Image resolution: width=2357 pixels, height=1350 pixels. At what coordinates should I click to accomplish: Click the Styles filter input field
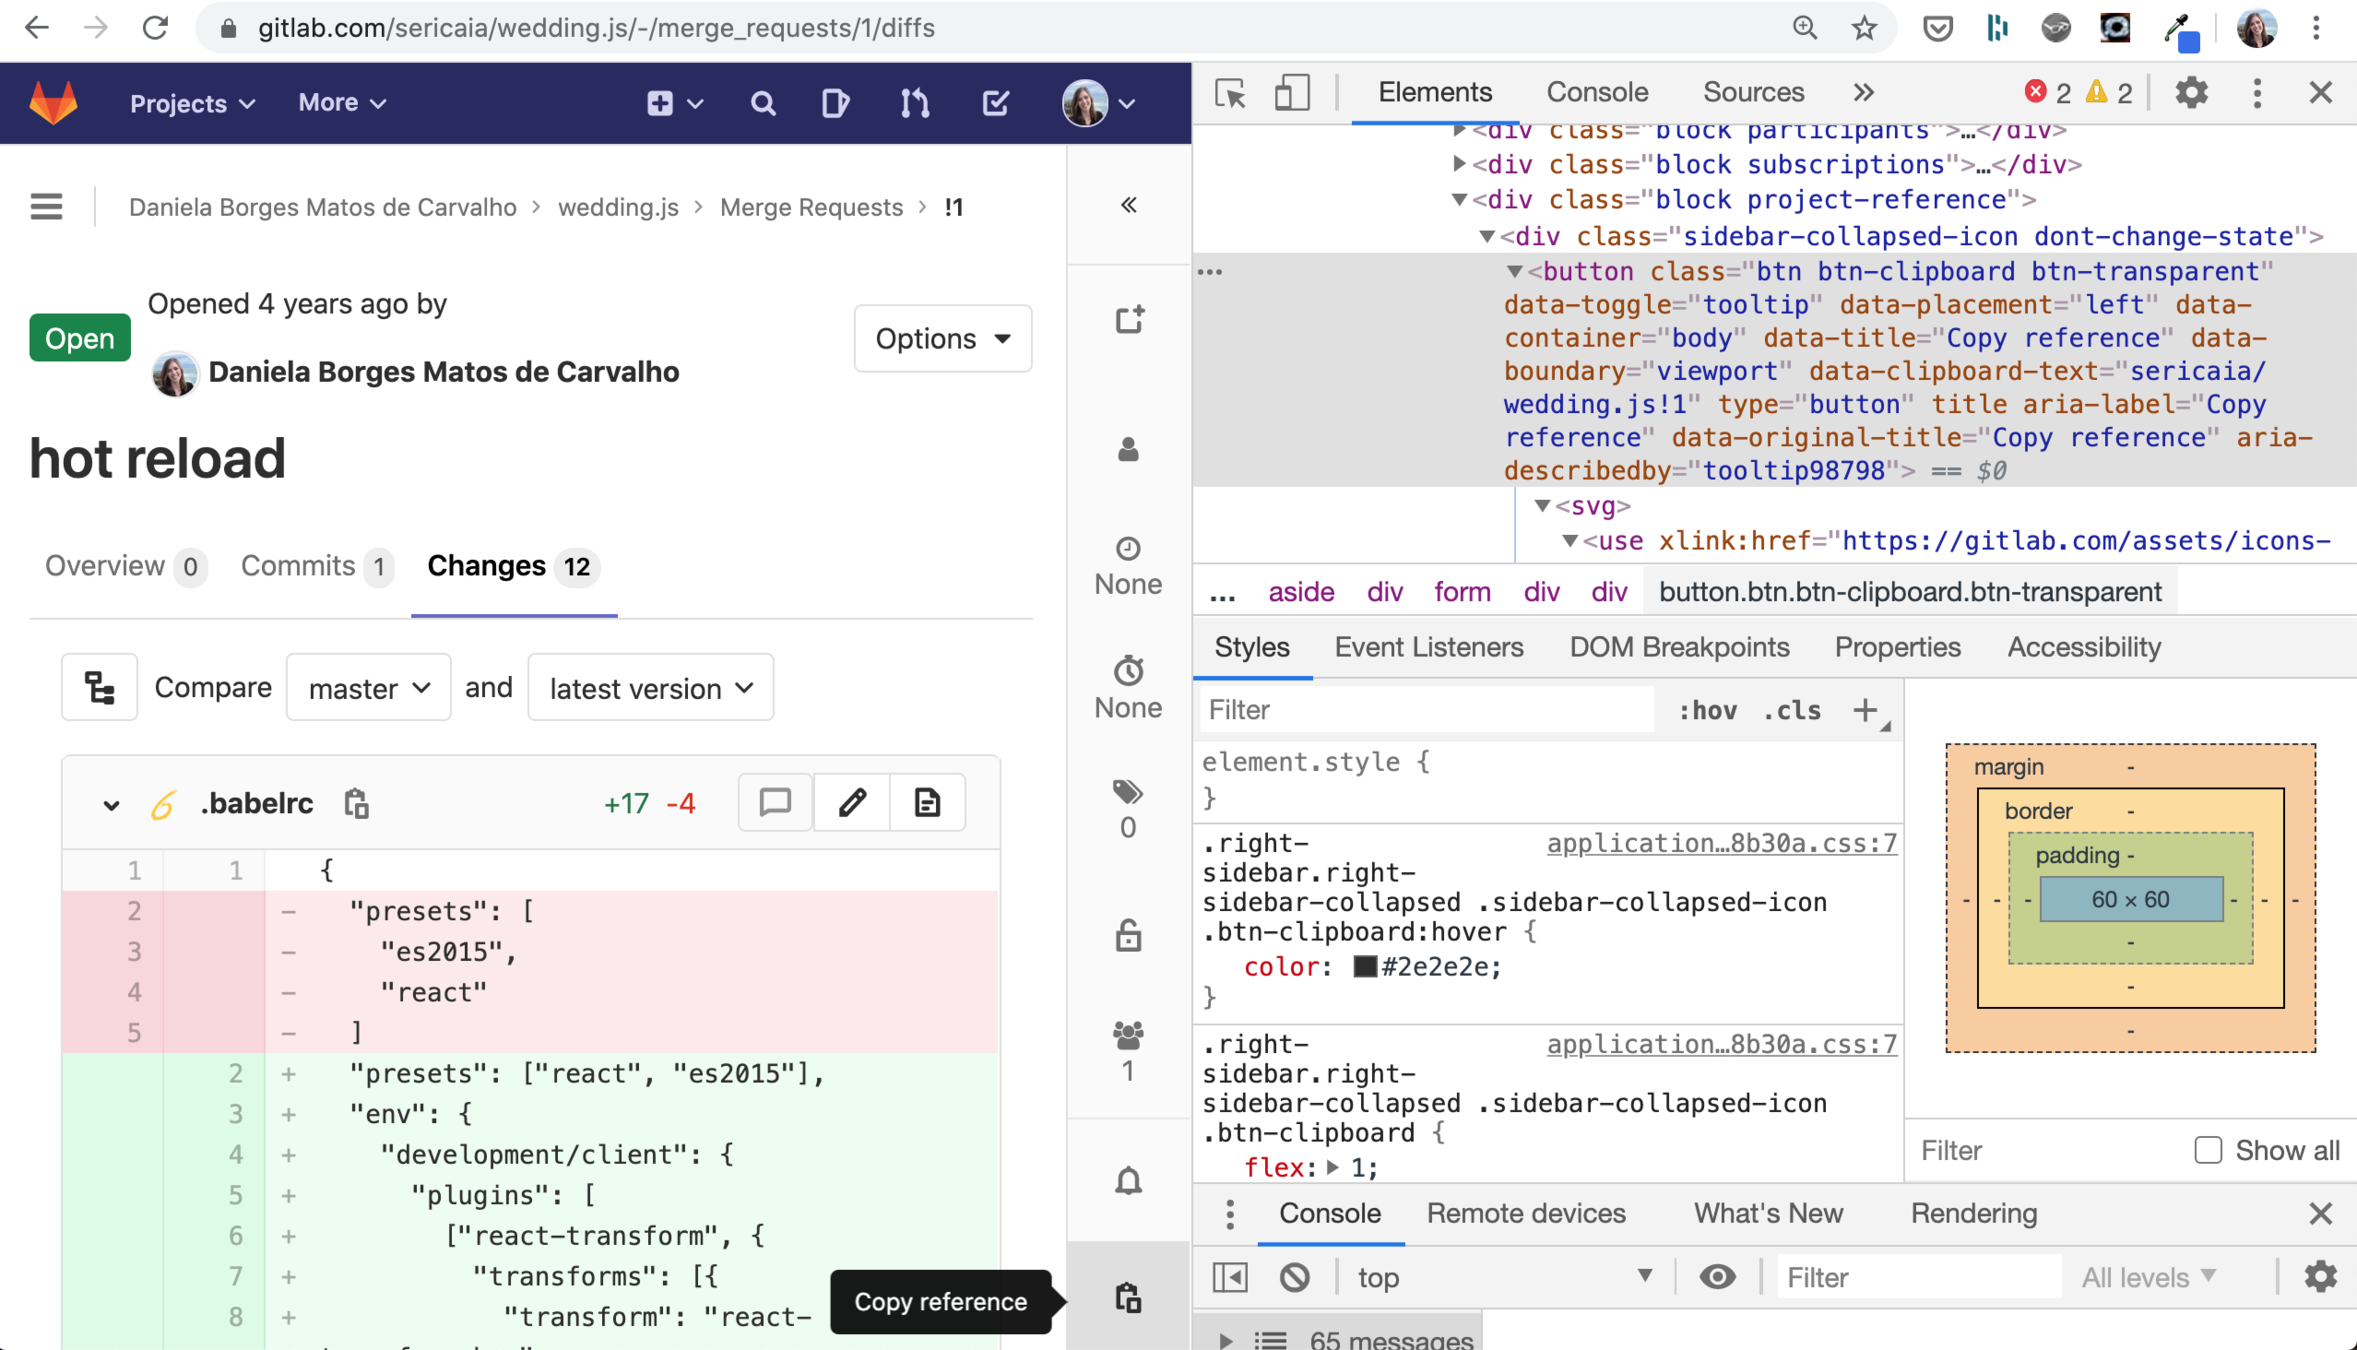tap(1425, 710)
